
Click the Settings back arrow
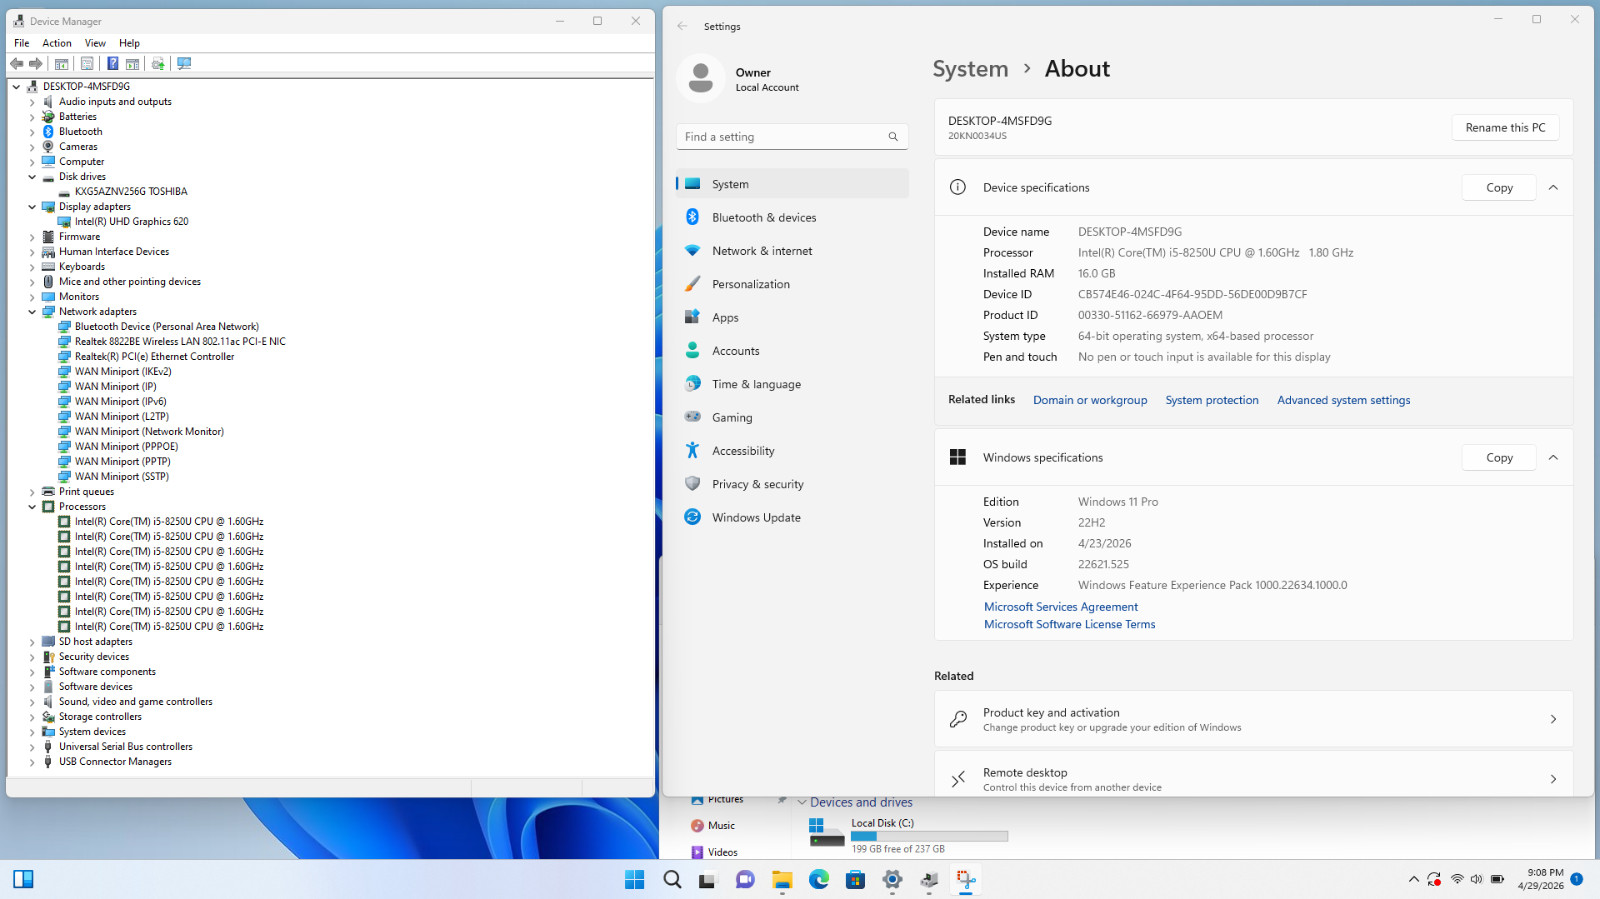[682, 26]
